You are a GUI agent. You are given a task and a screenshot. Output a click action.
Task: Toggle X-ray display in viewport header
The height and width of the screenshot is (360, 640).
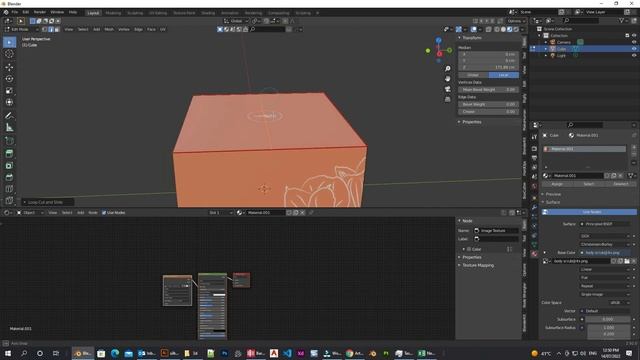point(489,29)
